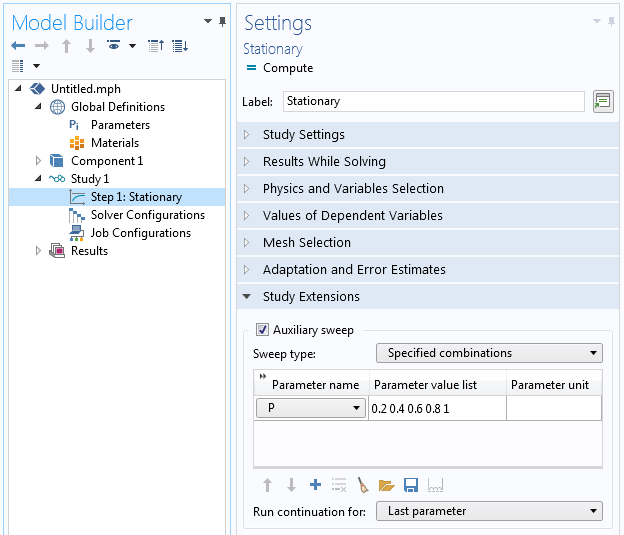Open the Run continuation for dropdown
This screenshot has height=535, width=624.
489,511
